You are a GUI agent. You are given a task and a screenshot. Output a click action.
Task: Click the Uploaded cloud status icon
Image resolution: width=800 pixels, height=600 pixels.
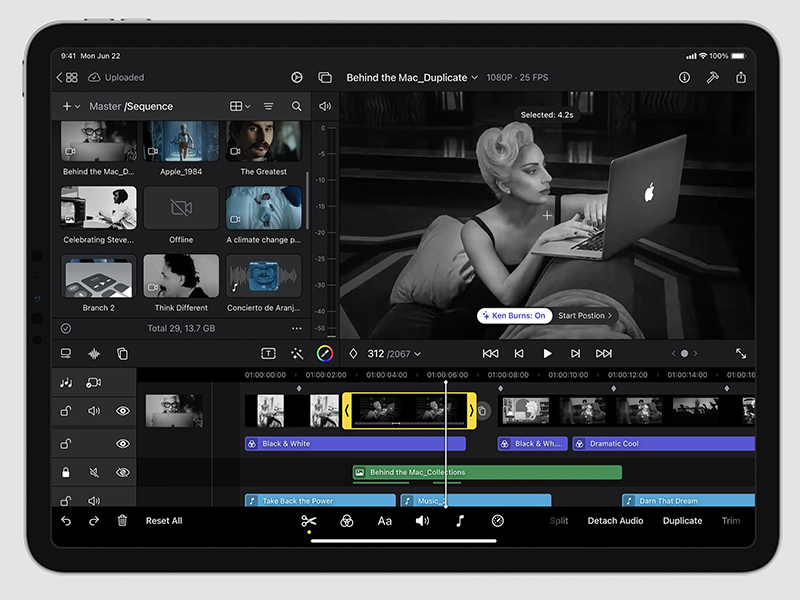click(94, 78)
